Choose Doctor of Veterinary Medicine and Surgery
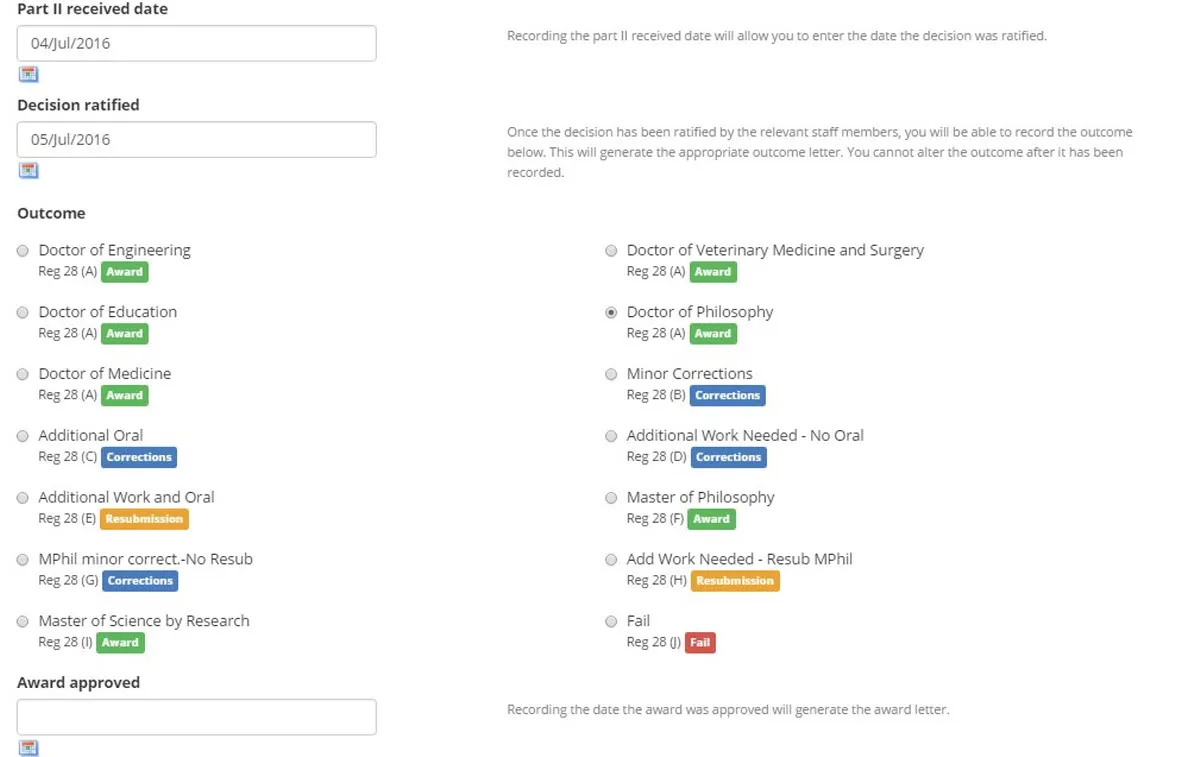 point(611,250)
